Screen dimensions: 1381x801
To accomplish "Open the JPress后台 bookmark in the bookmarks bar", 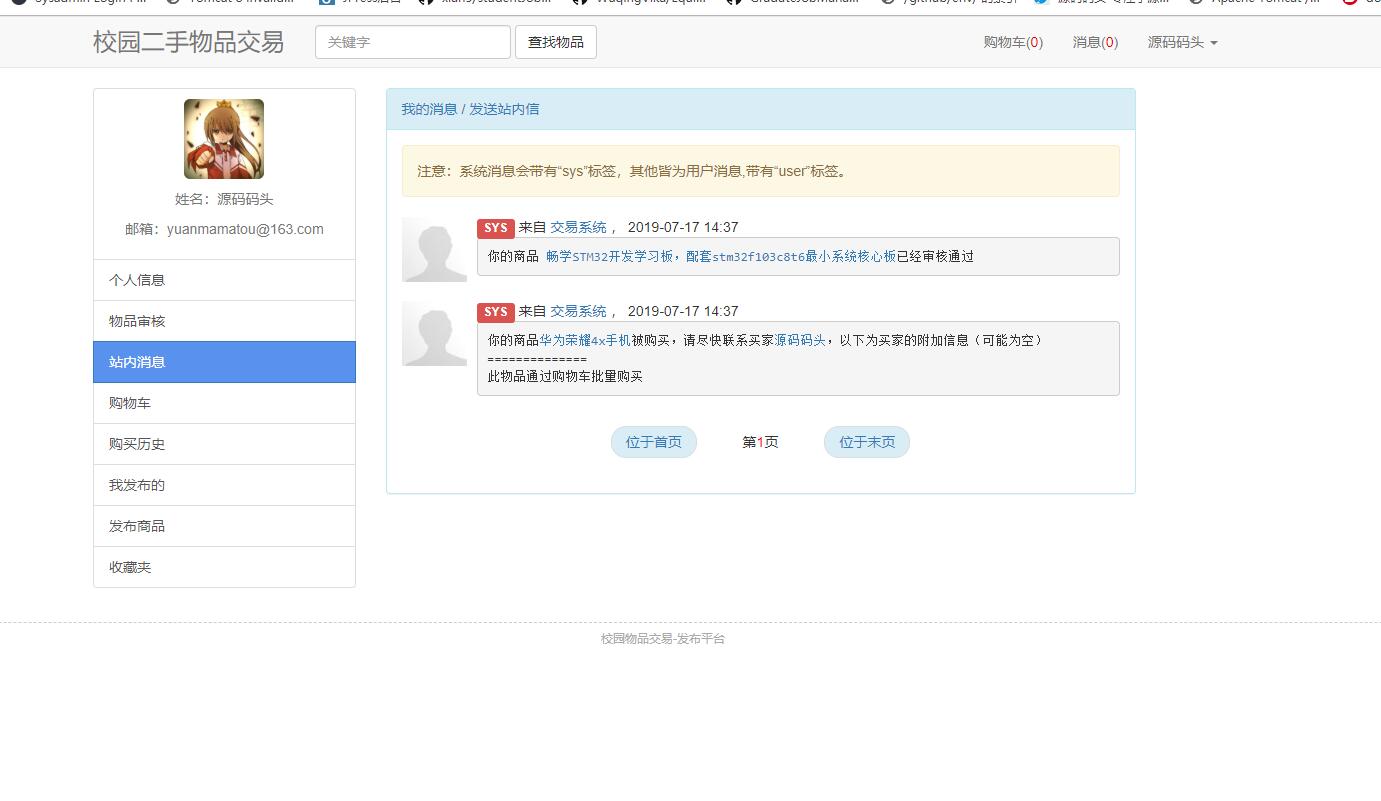I will pyautogui.click(x=363, y=3).
